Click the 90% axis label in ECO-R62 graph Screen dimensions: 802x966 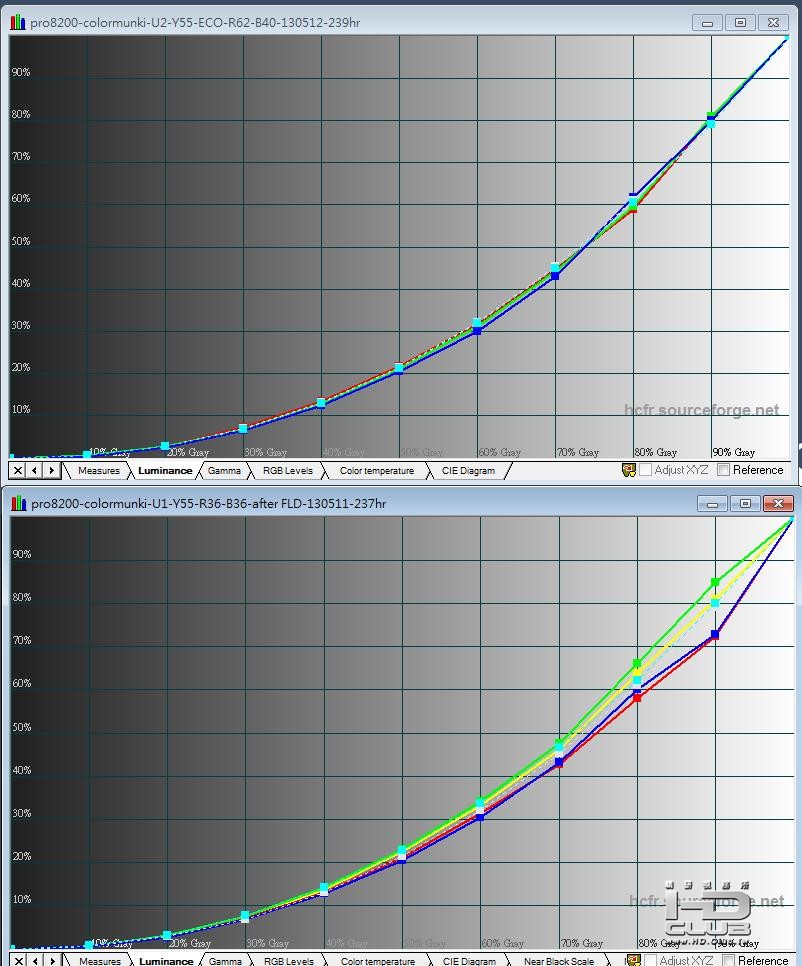tap(21, 72)
